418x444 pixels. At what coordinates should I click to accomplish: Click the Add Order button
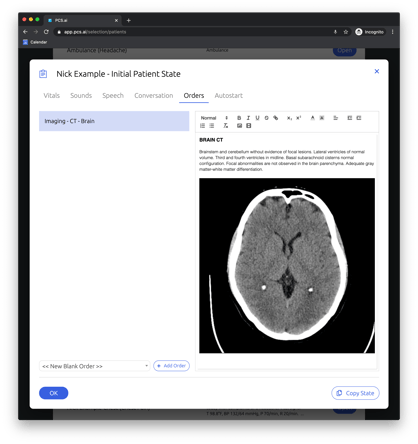tap(171, 366)
